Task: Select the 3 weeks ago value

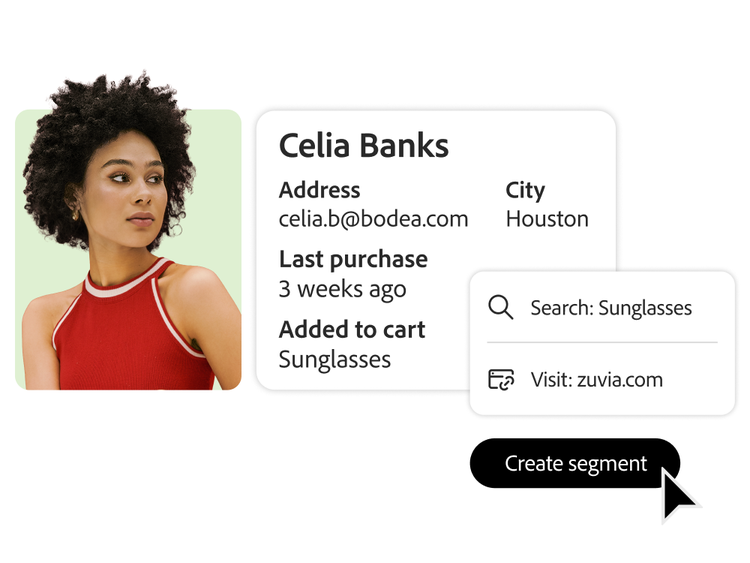Action: (342, 290)
